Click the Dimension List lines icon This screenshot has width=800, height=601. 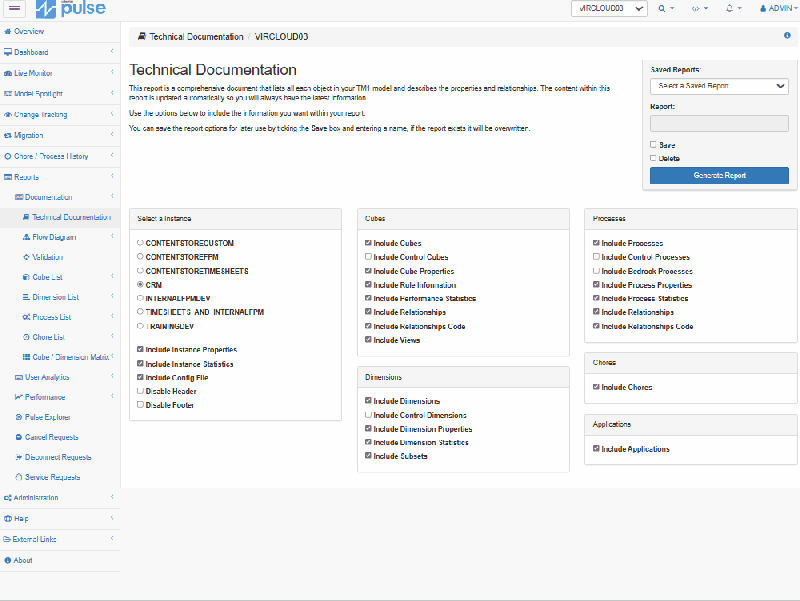tap(27, 297)
